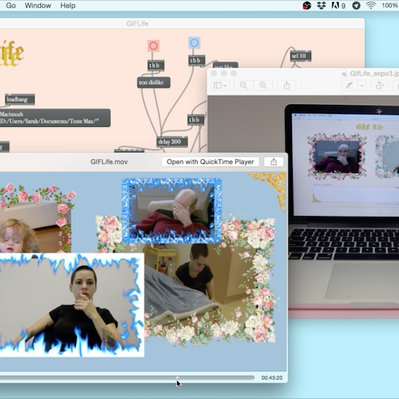Open the Dropbox menu bar icon
This screenshot has width=399, height=399.
tap(321, 5)
